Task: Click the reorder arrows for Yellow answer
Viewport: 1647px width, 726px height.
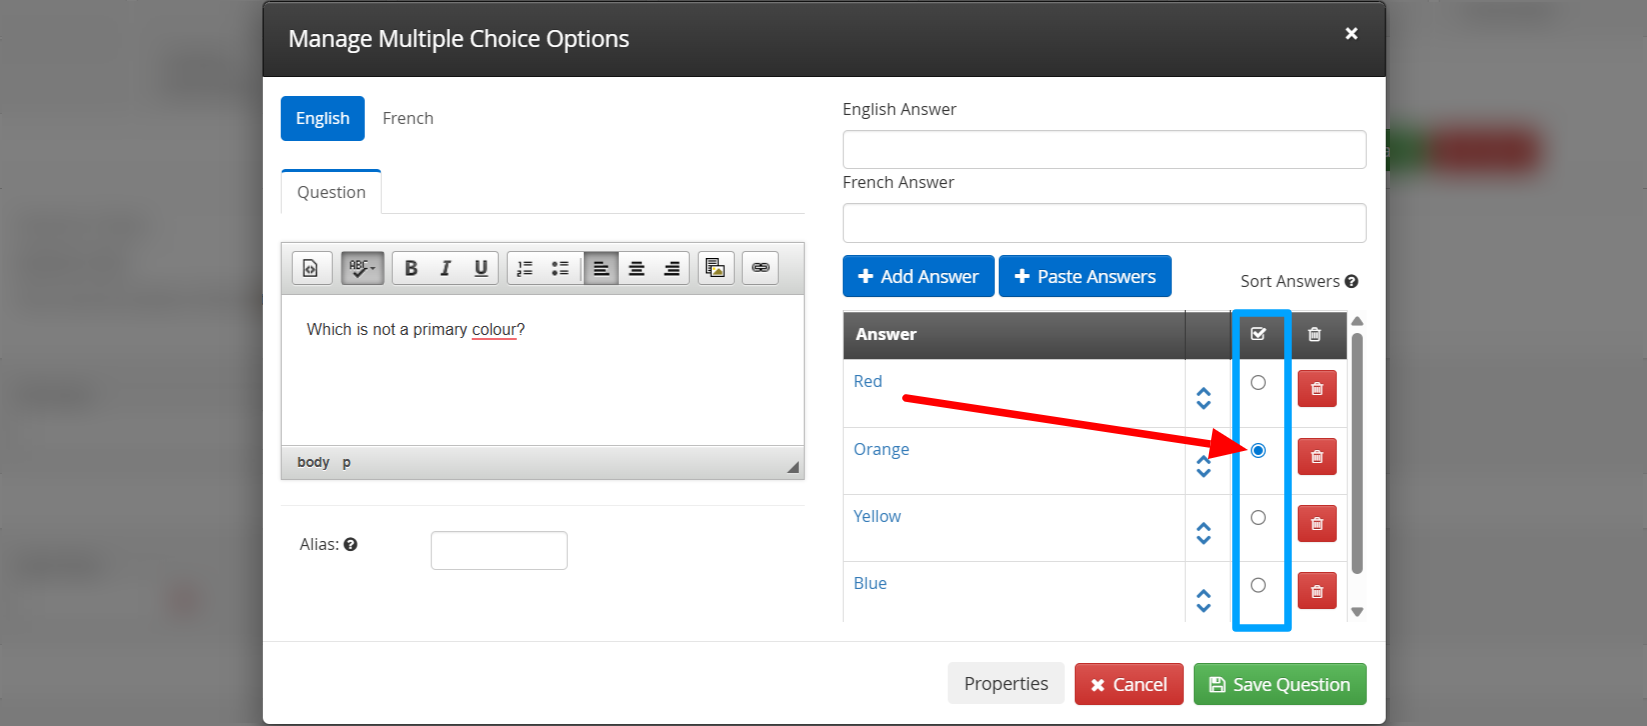Action: [x=1203, y=533]
